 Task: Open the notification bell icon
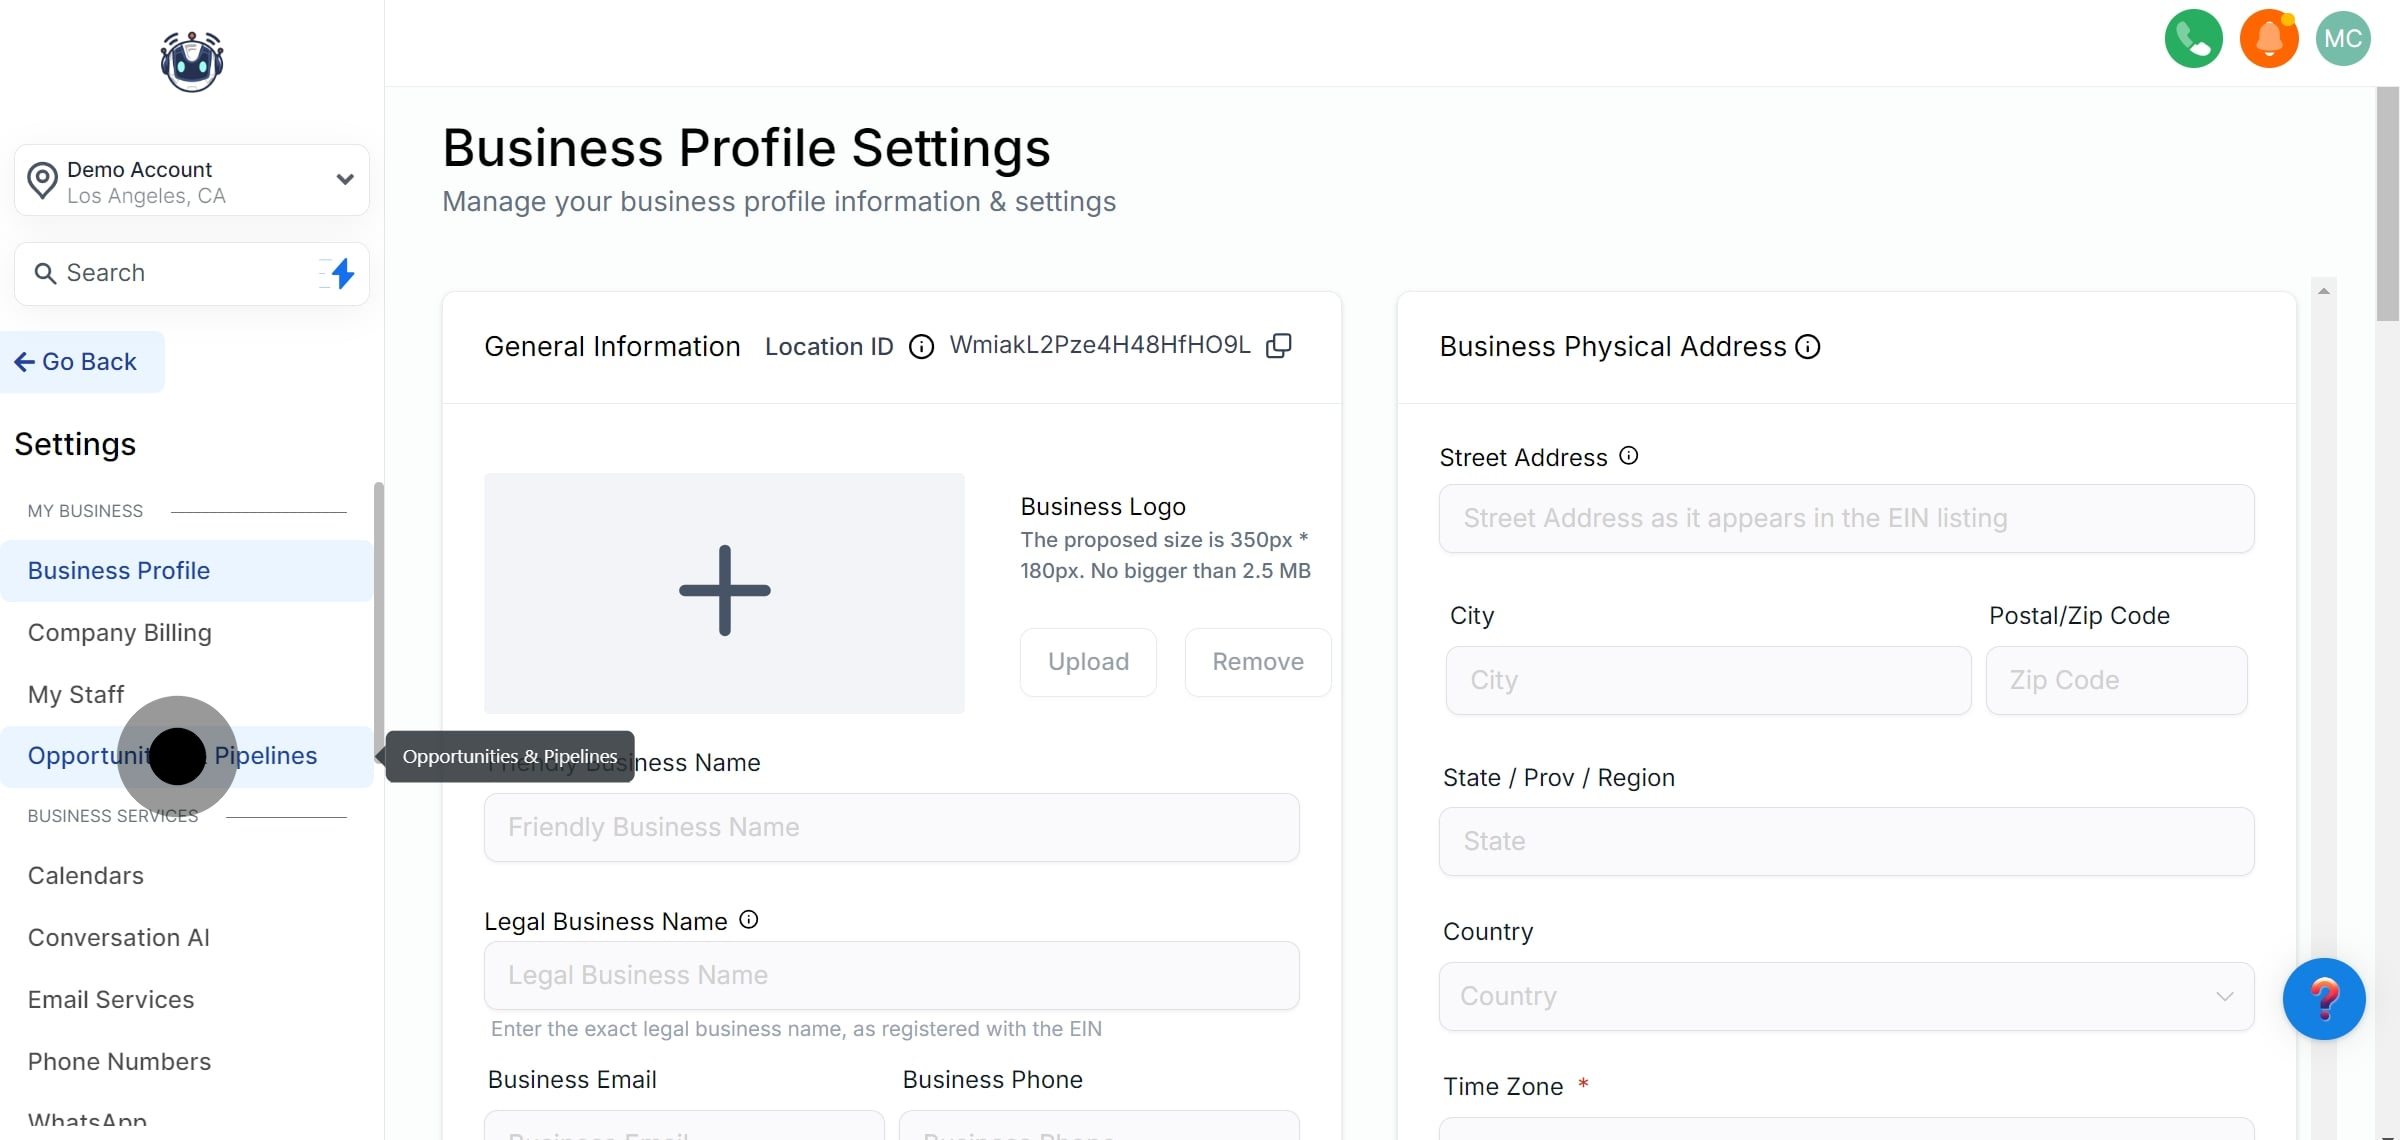[2268, 38]
